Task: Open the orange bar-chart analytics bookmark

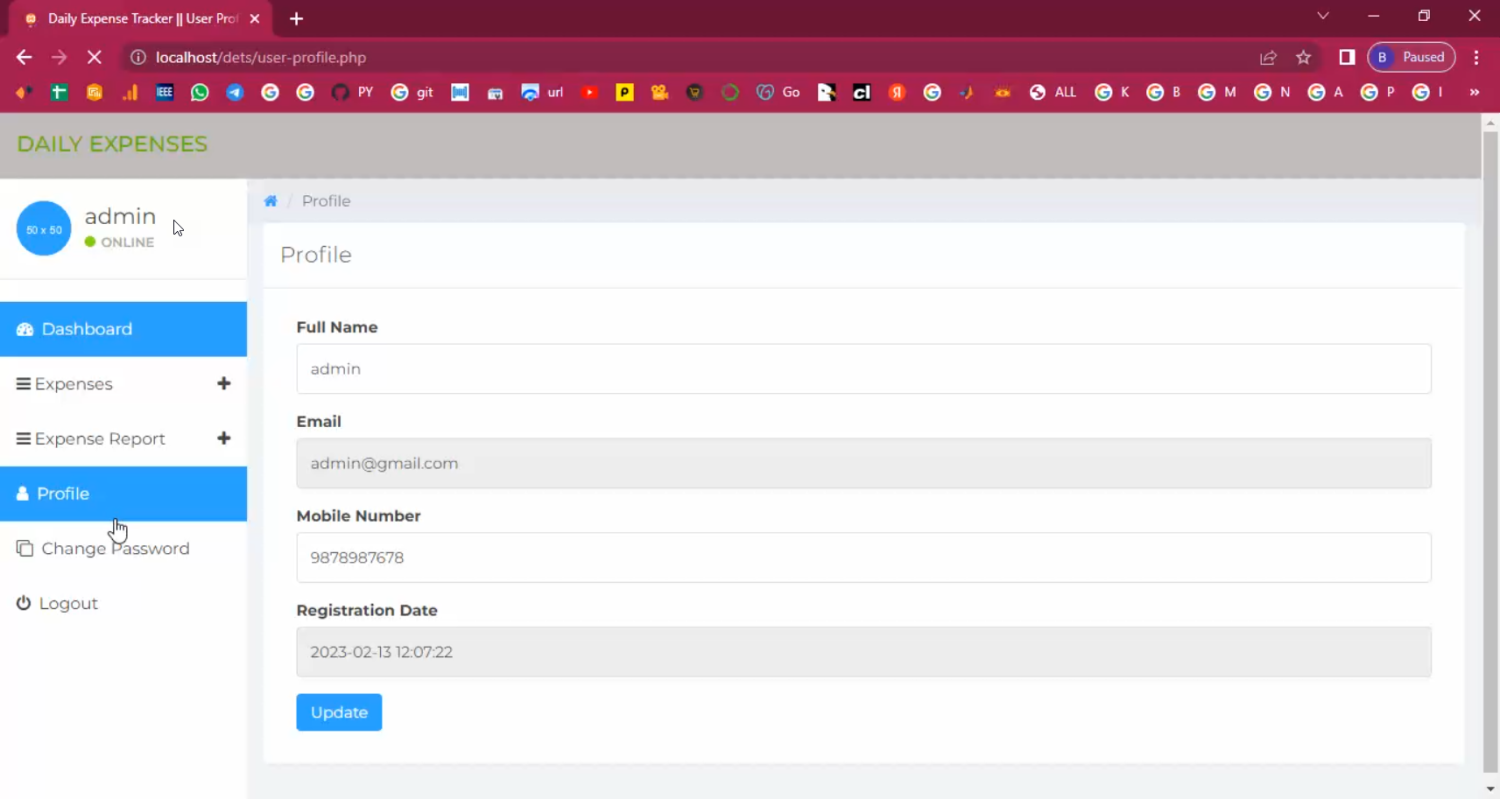Action: point(130,92)
